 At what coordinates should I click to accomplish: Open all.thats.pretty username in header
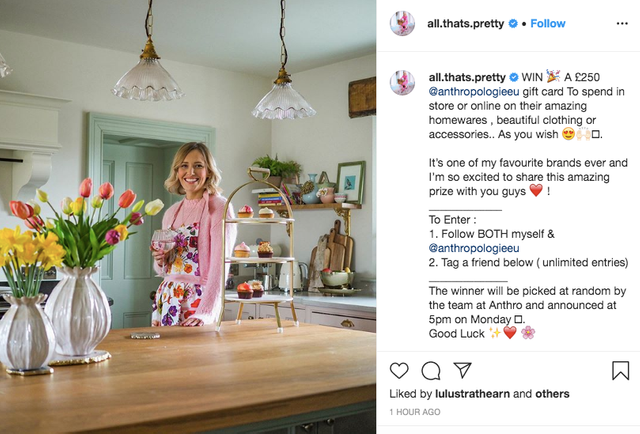coord(465,24)
